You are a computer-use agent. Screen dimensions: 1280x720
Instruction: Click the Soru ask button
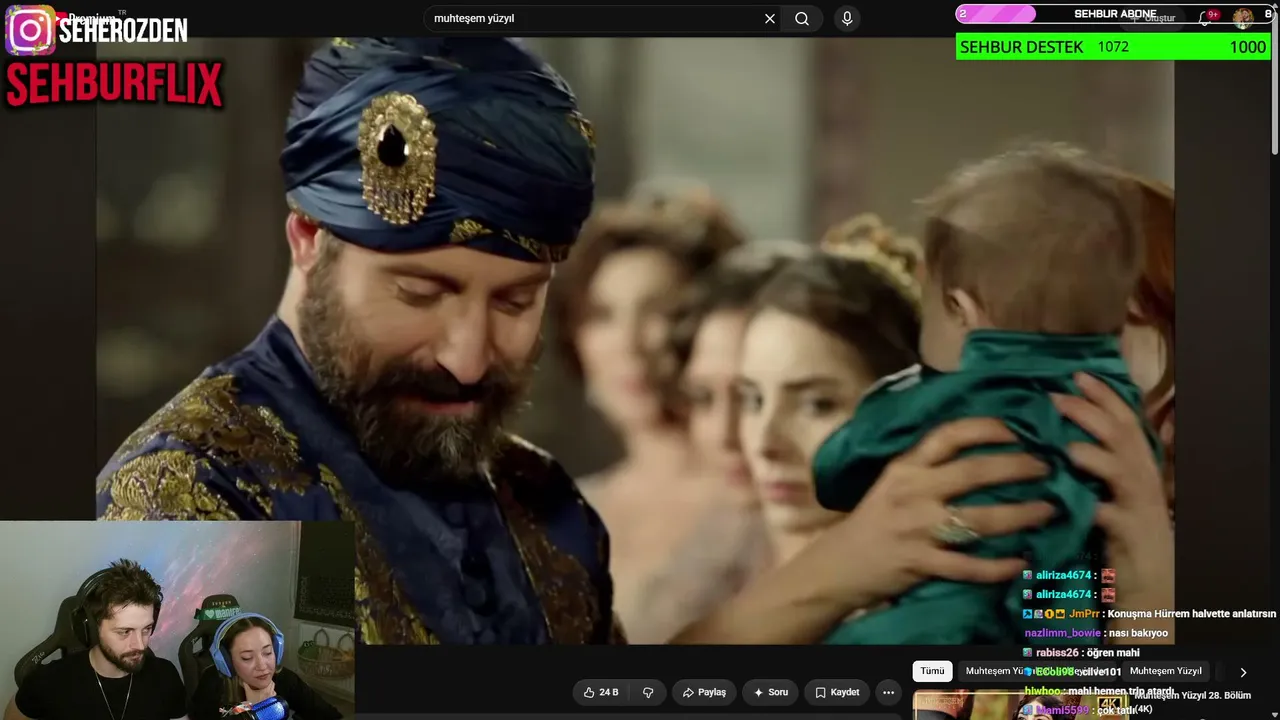point(771,692)
